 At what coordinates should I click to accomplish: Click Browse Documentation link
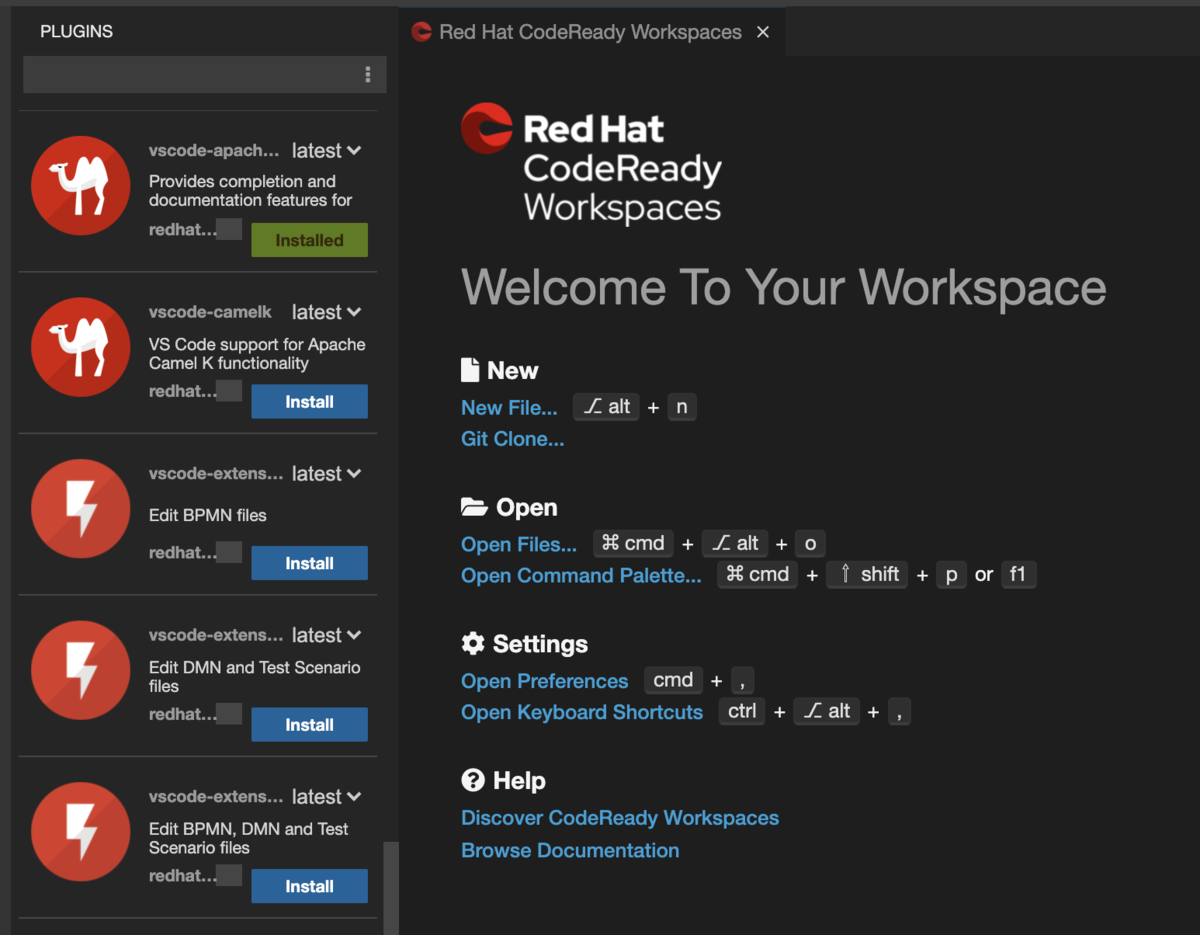pyautogui.click(x=570, y=850)
